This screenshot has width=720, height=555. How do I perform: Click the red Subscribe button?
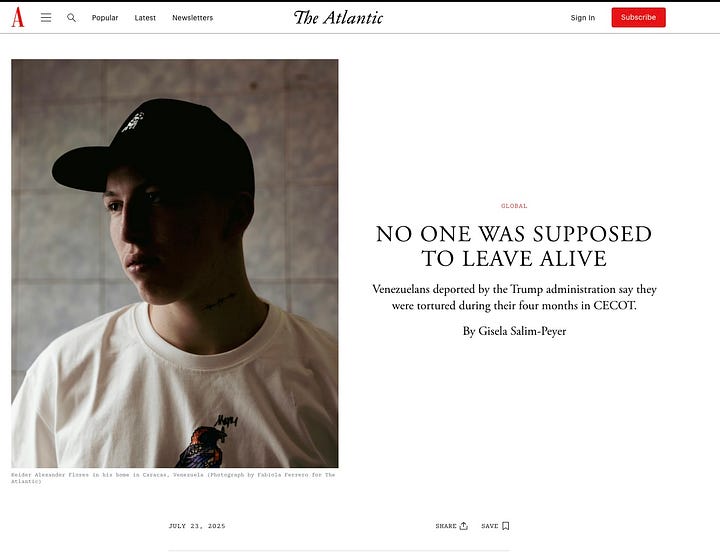(x=638, y=17)
